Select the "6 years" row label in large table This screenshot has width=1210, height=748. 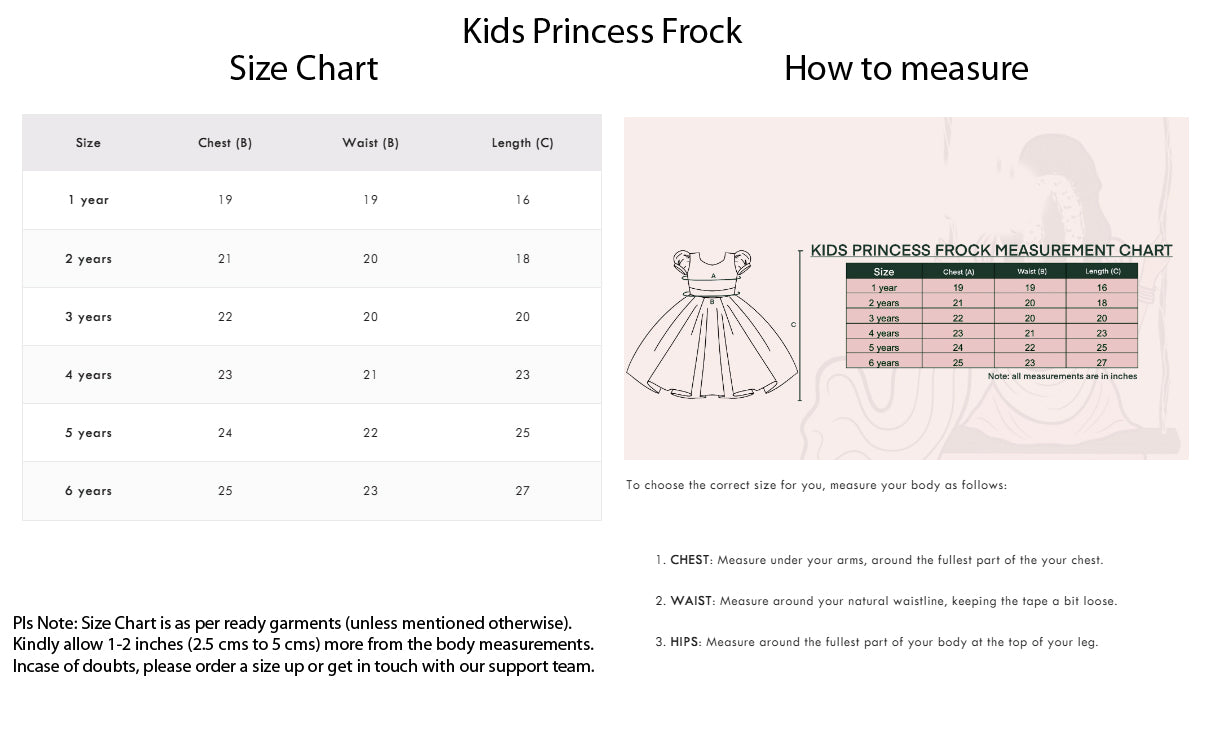88,491
